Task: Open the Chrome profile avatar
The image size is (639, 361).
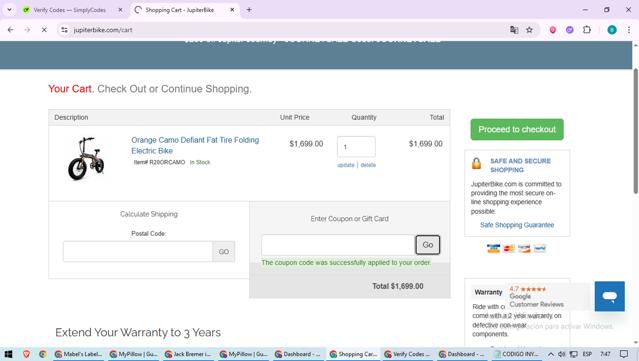Action: [x=612, y=30]
